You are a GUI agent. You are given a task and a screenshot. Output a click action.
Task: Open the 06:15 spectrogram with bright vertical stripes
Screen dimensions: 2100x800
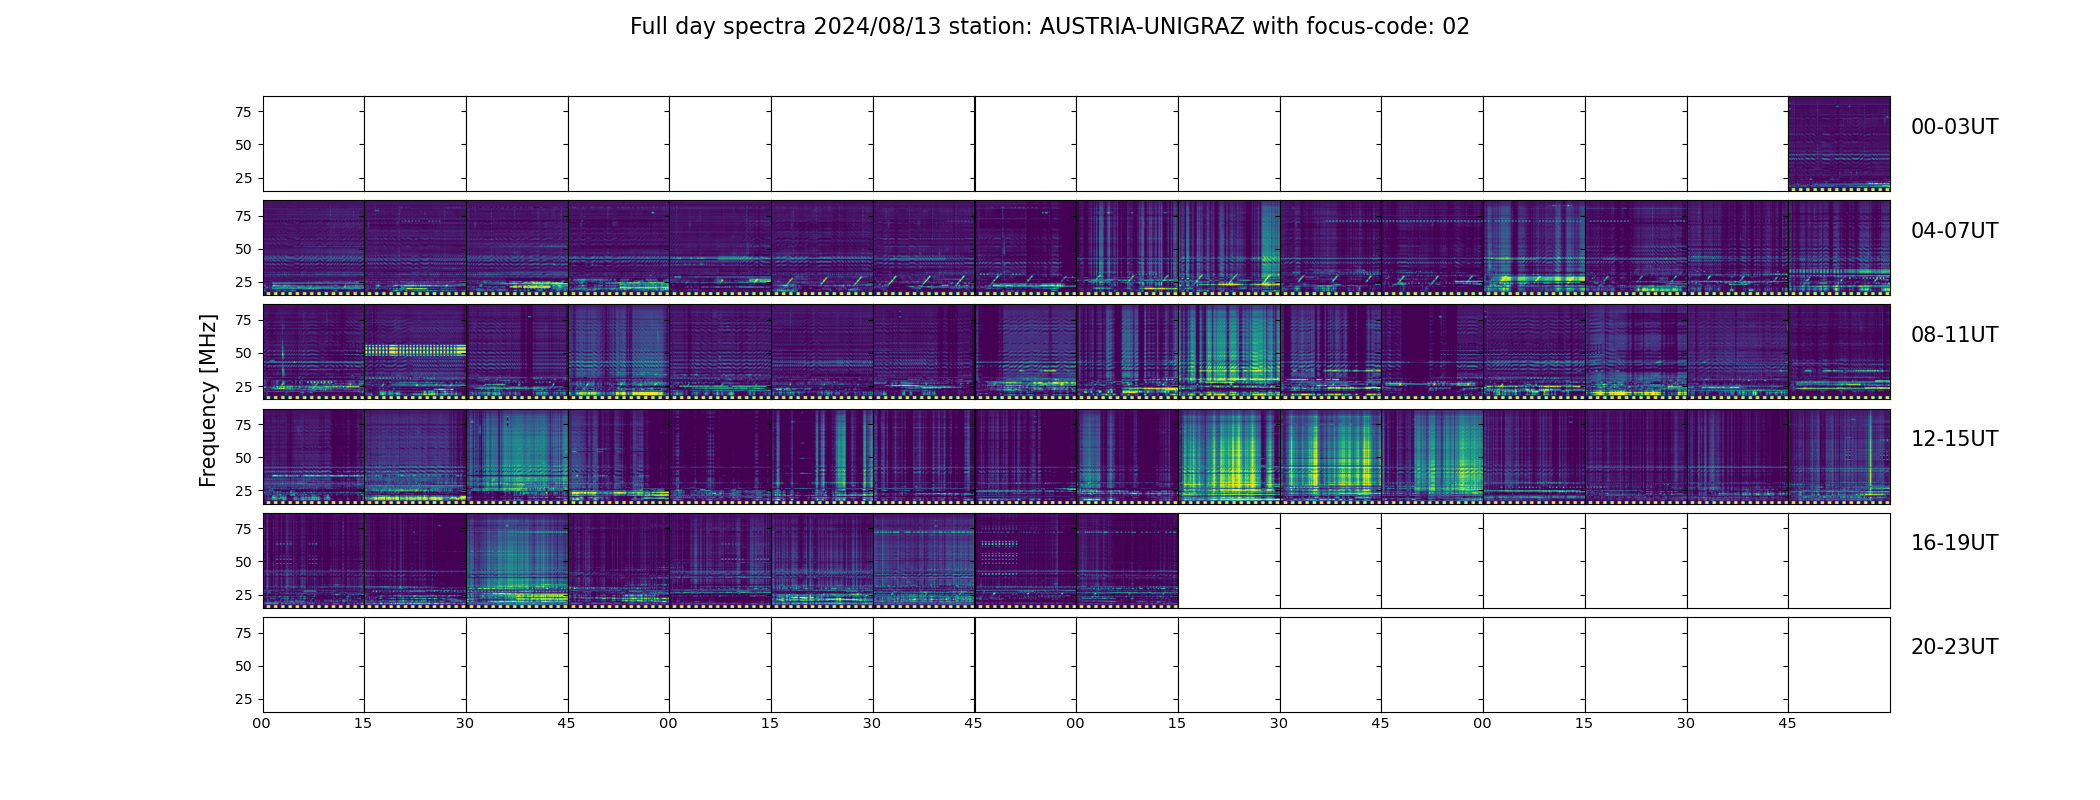(x=1229, y=248)
